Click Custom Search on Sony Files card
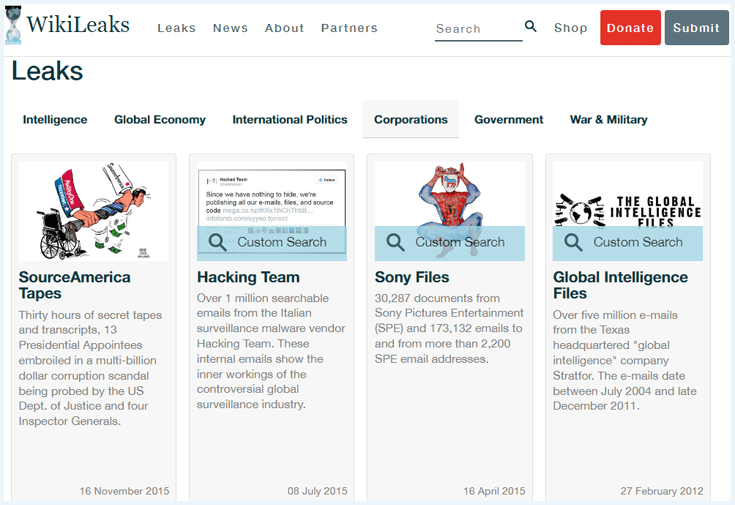 450,243
